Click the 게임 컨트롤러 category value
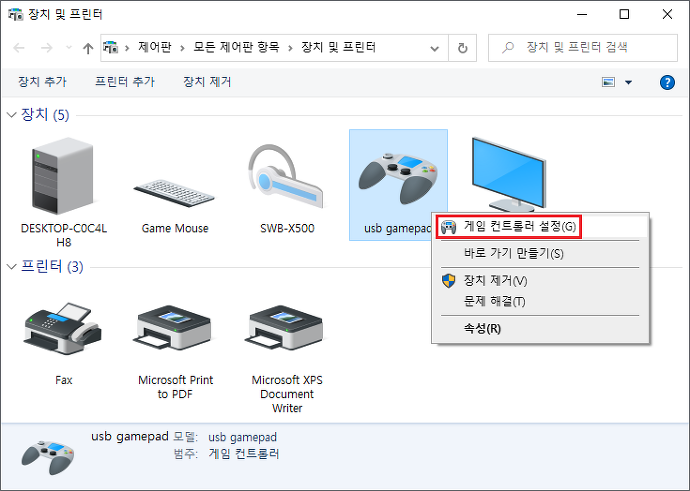Image resolution: width=690 pixels, height=491 pixels. (243, 454)
